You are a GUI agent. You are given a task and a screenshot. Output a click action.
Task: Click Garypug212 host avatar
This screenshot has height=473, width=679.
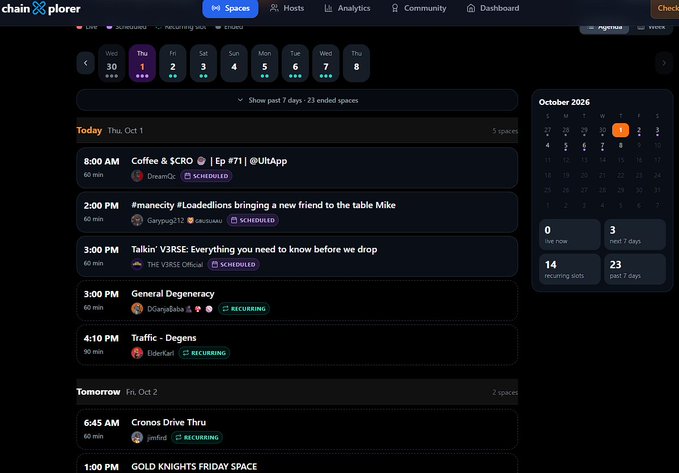coord(137,220)
